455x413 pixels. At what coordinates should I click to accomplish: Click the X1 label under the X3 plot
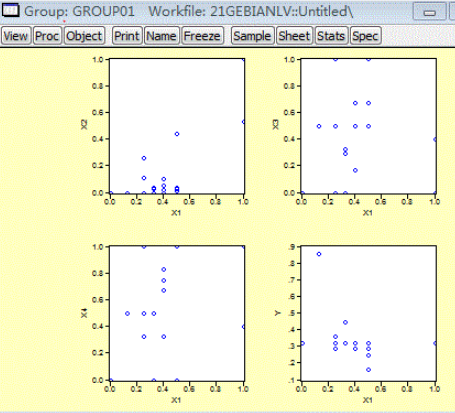point(368,213)
